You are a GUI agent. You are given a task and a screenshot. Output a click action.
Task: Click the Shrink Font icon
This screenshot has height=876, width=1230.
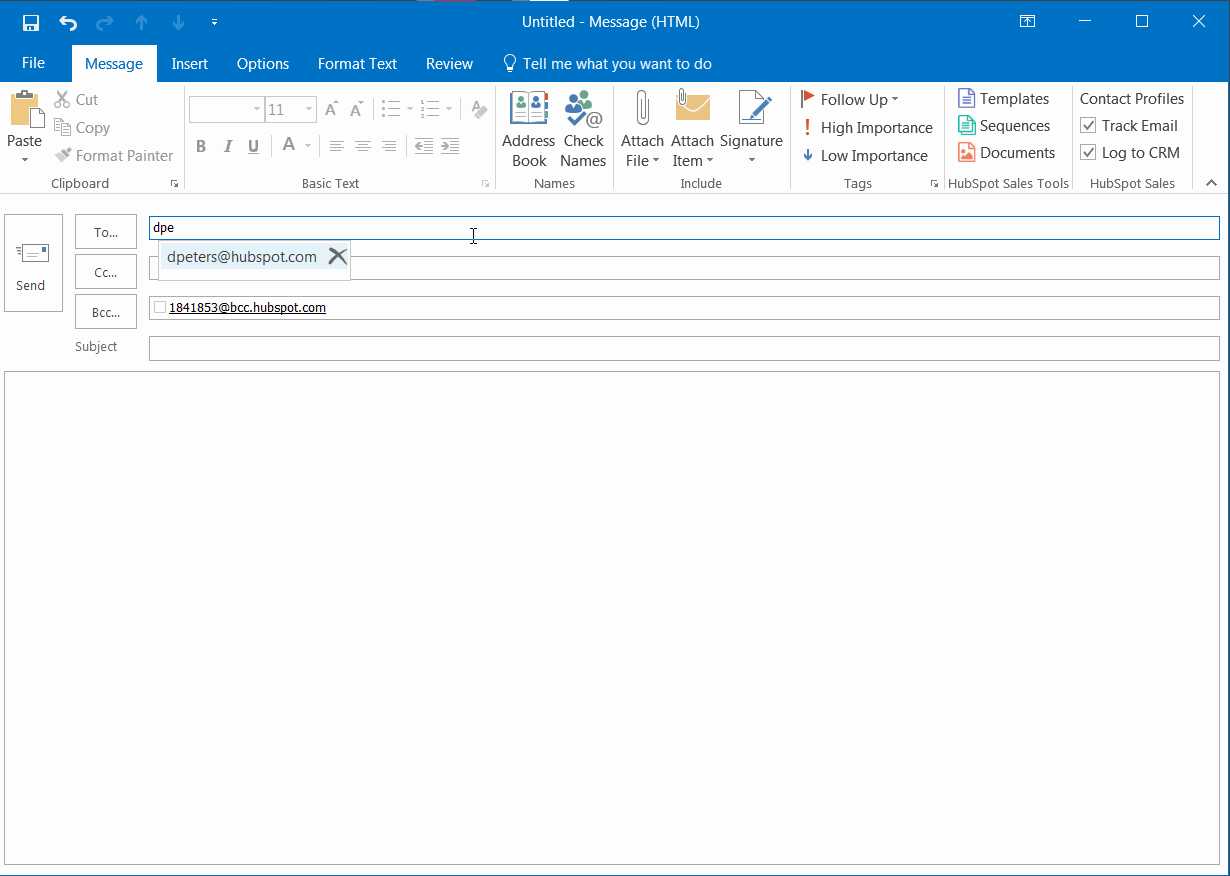coord(356,109)
